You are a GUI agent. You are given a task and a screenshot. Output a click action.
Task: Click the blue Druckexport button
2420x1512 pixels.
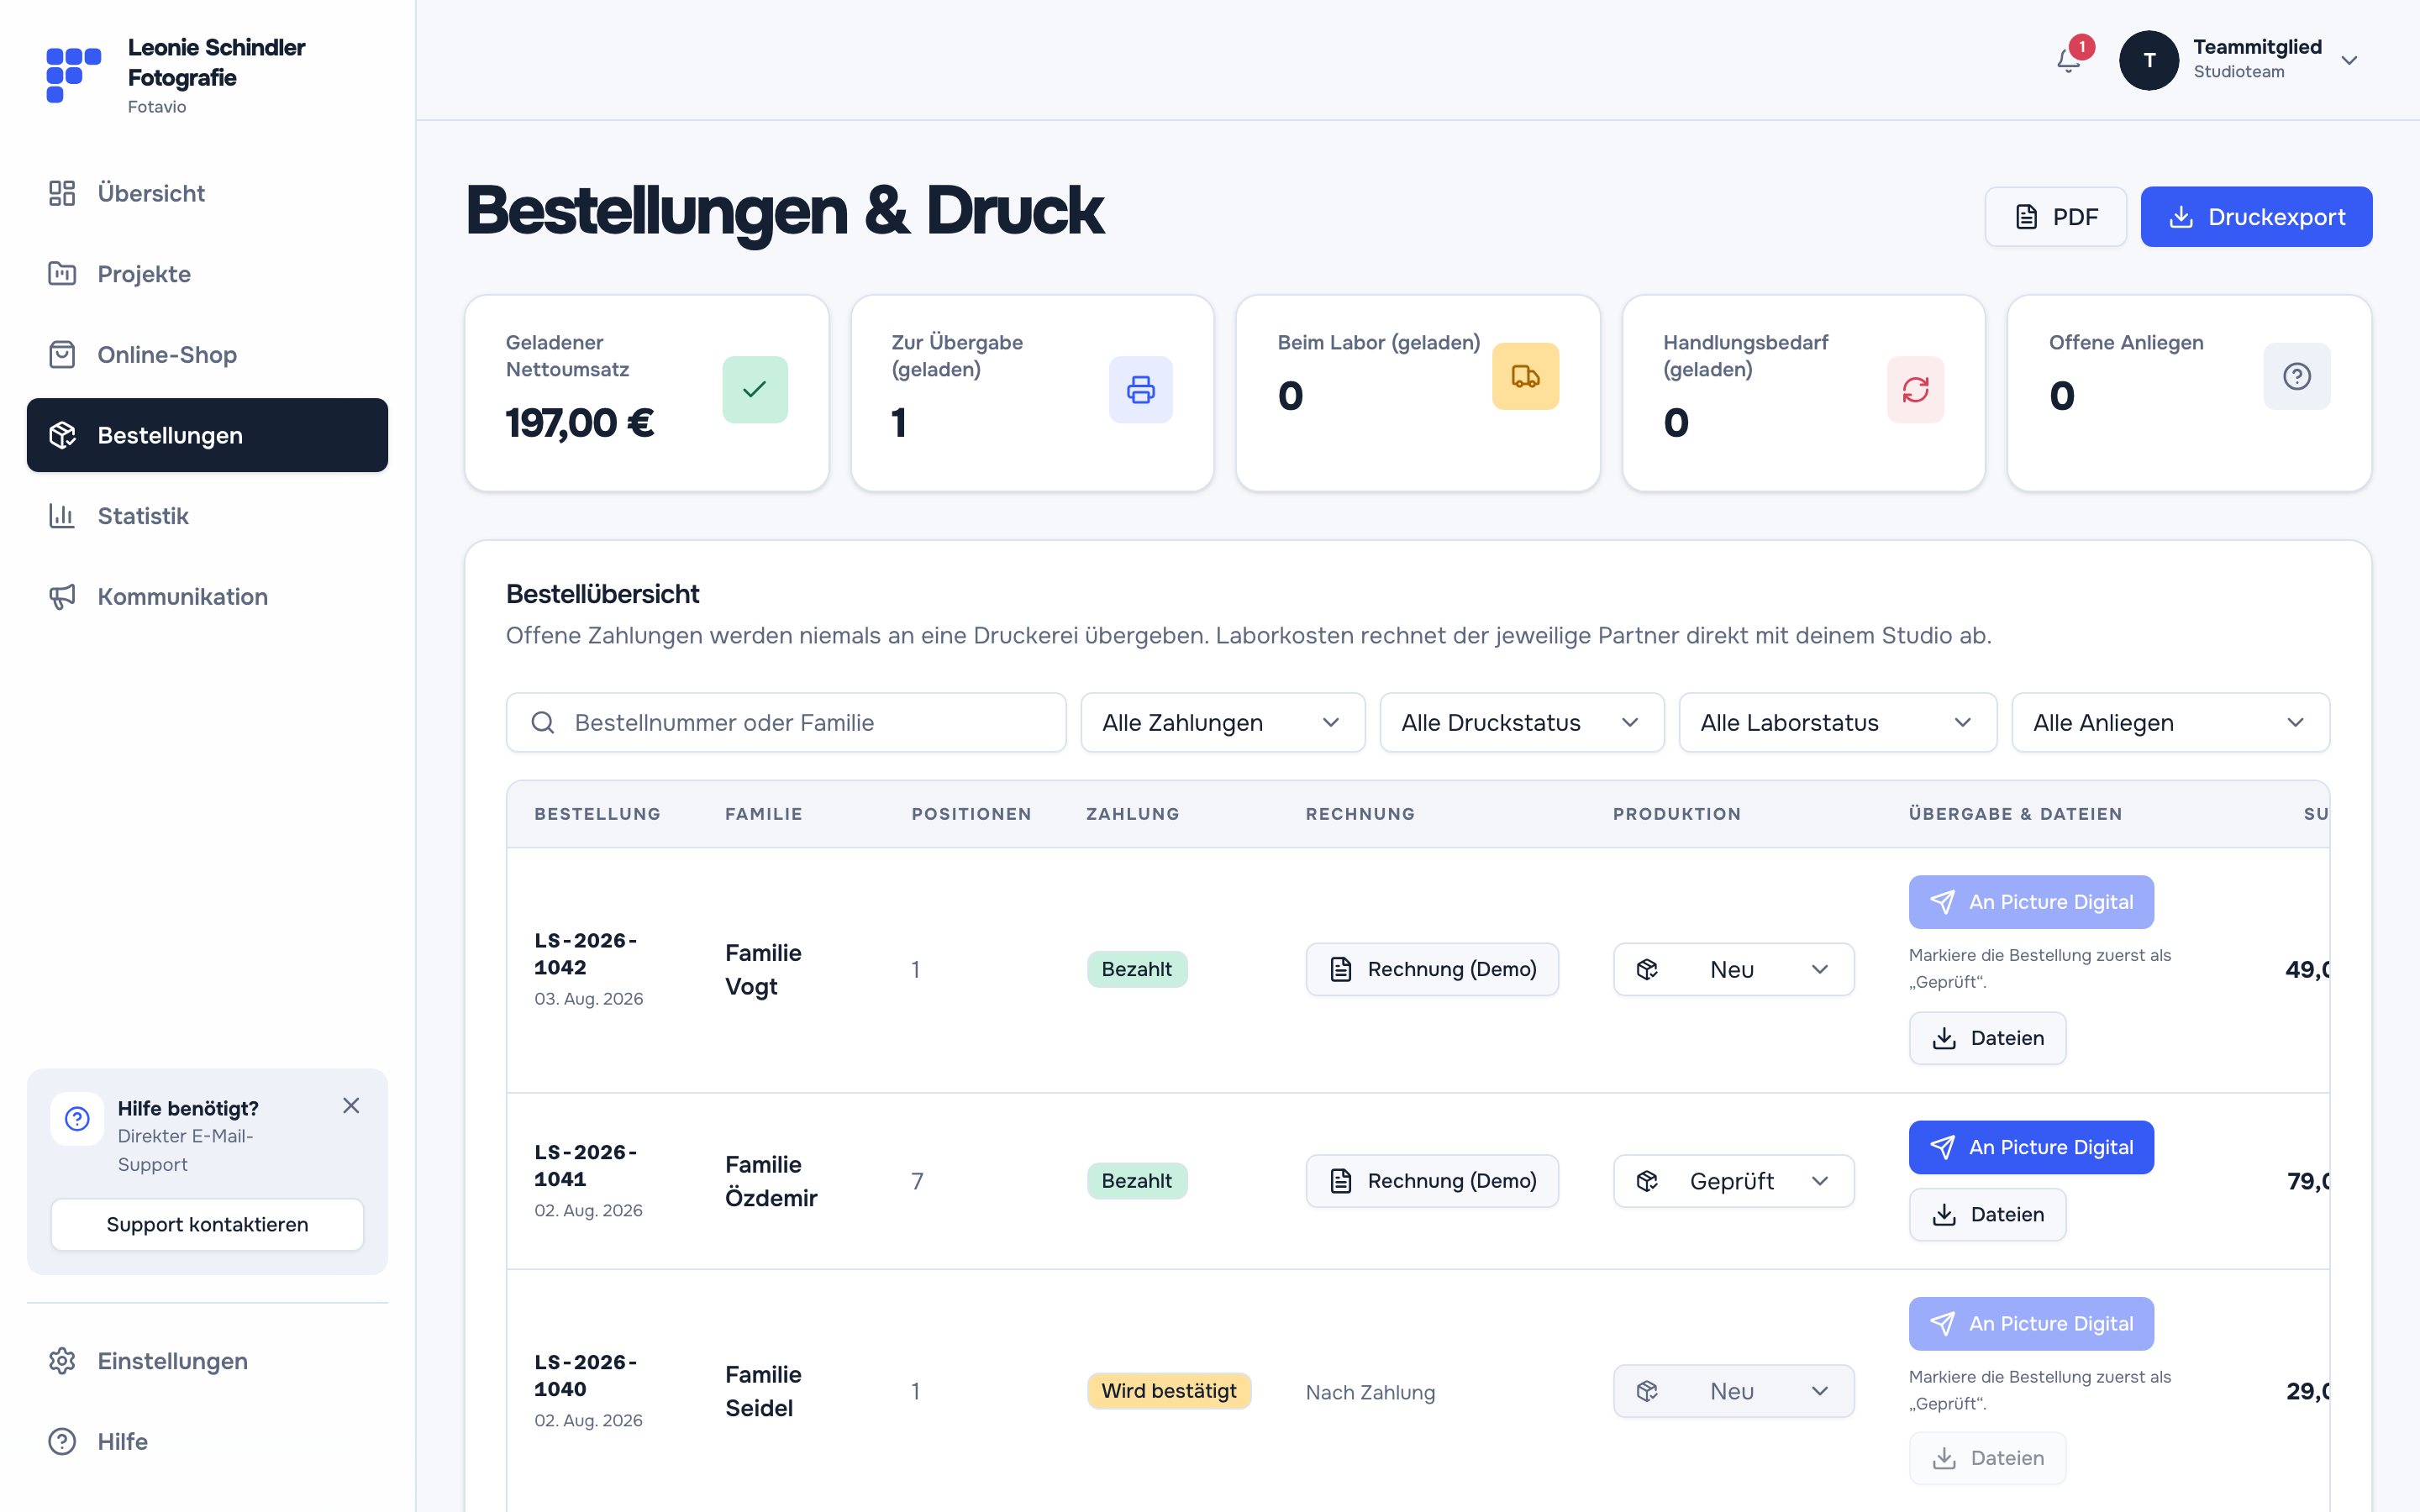(x=2256, y=217)
